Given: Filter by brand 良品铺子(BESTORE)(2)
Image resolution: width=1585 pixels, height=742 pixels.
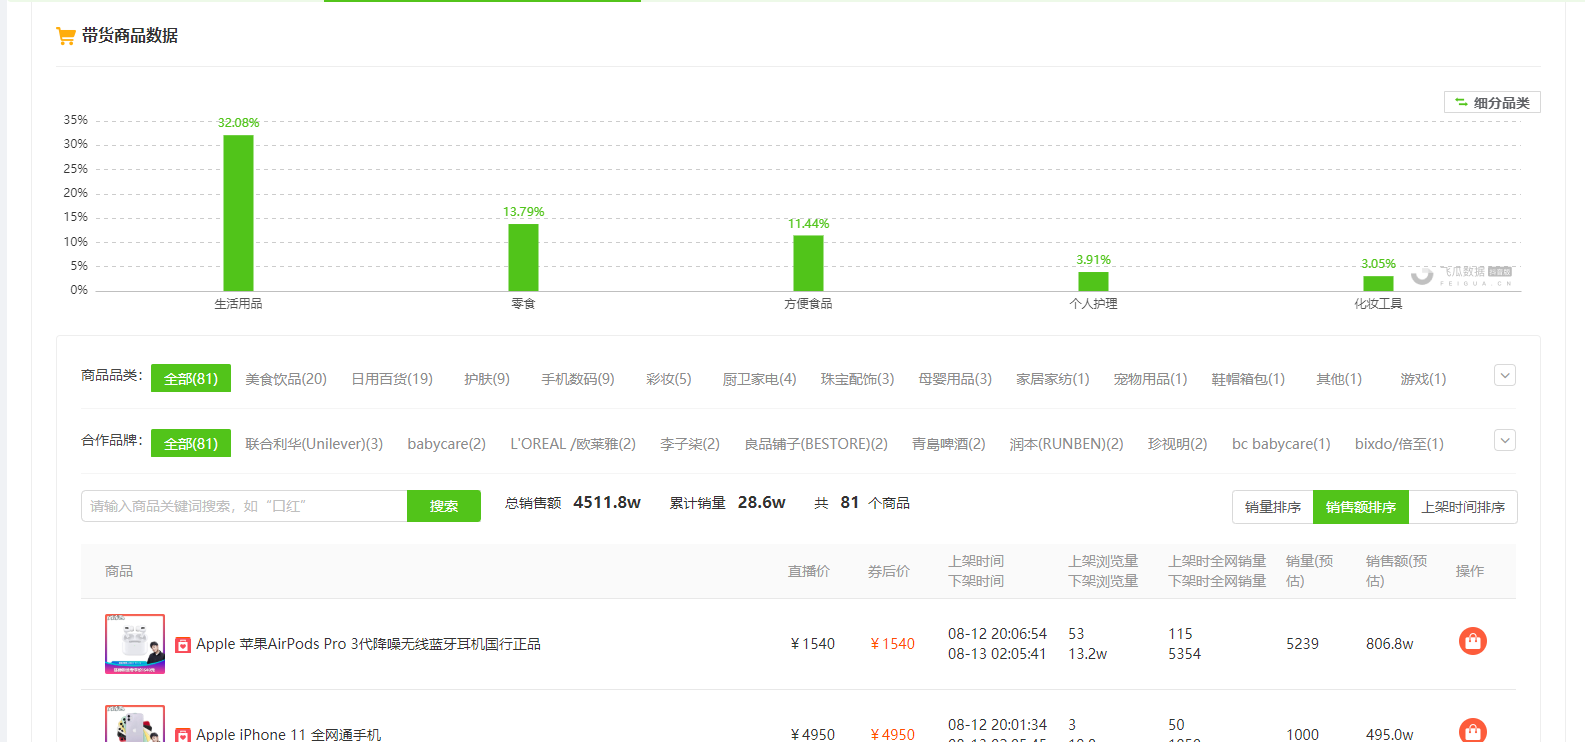Looking at the screenshot, I should [816, 444].
